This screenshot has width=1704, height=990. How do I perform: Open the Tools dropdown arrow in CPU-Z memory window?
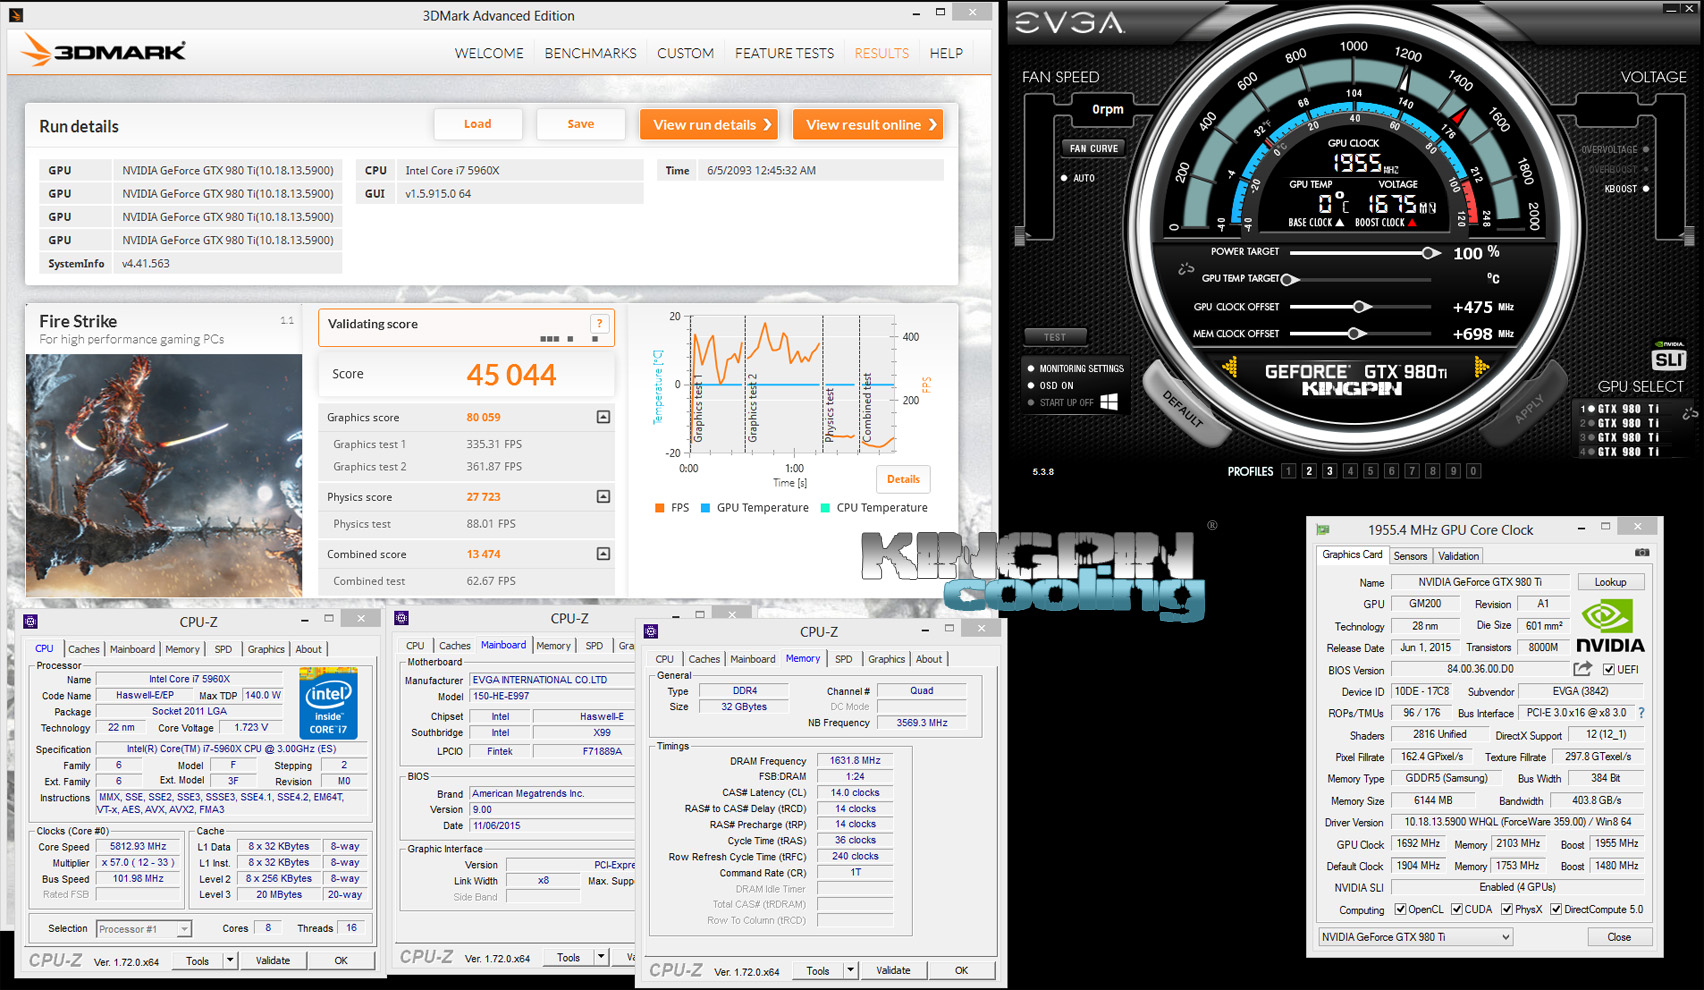850,970
